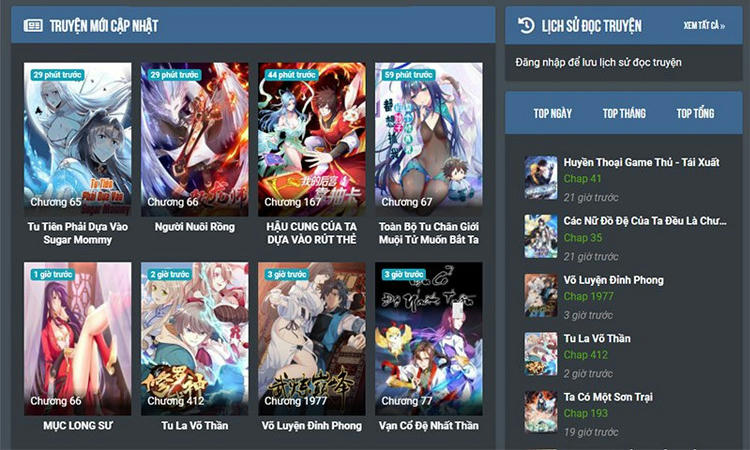Click the history clock icon
This screenshot has height=450, width=750.
coord(527,26)
